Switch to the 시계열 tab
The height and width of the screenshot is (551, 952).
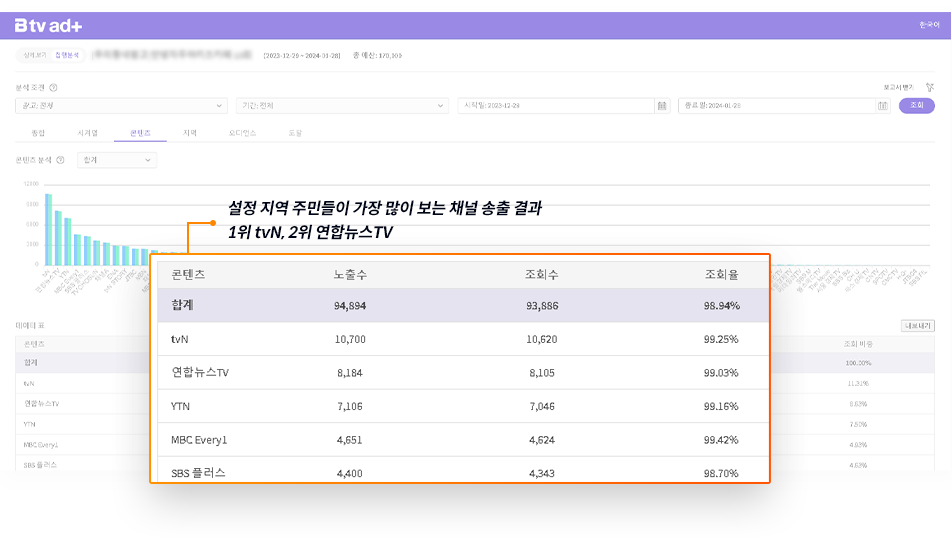coord(87,133)
